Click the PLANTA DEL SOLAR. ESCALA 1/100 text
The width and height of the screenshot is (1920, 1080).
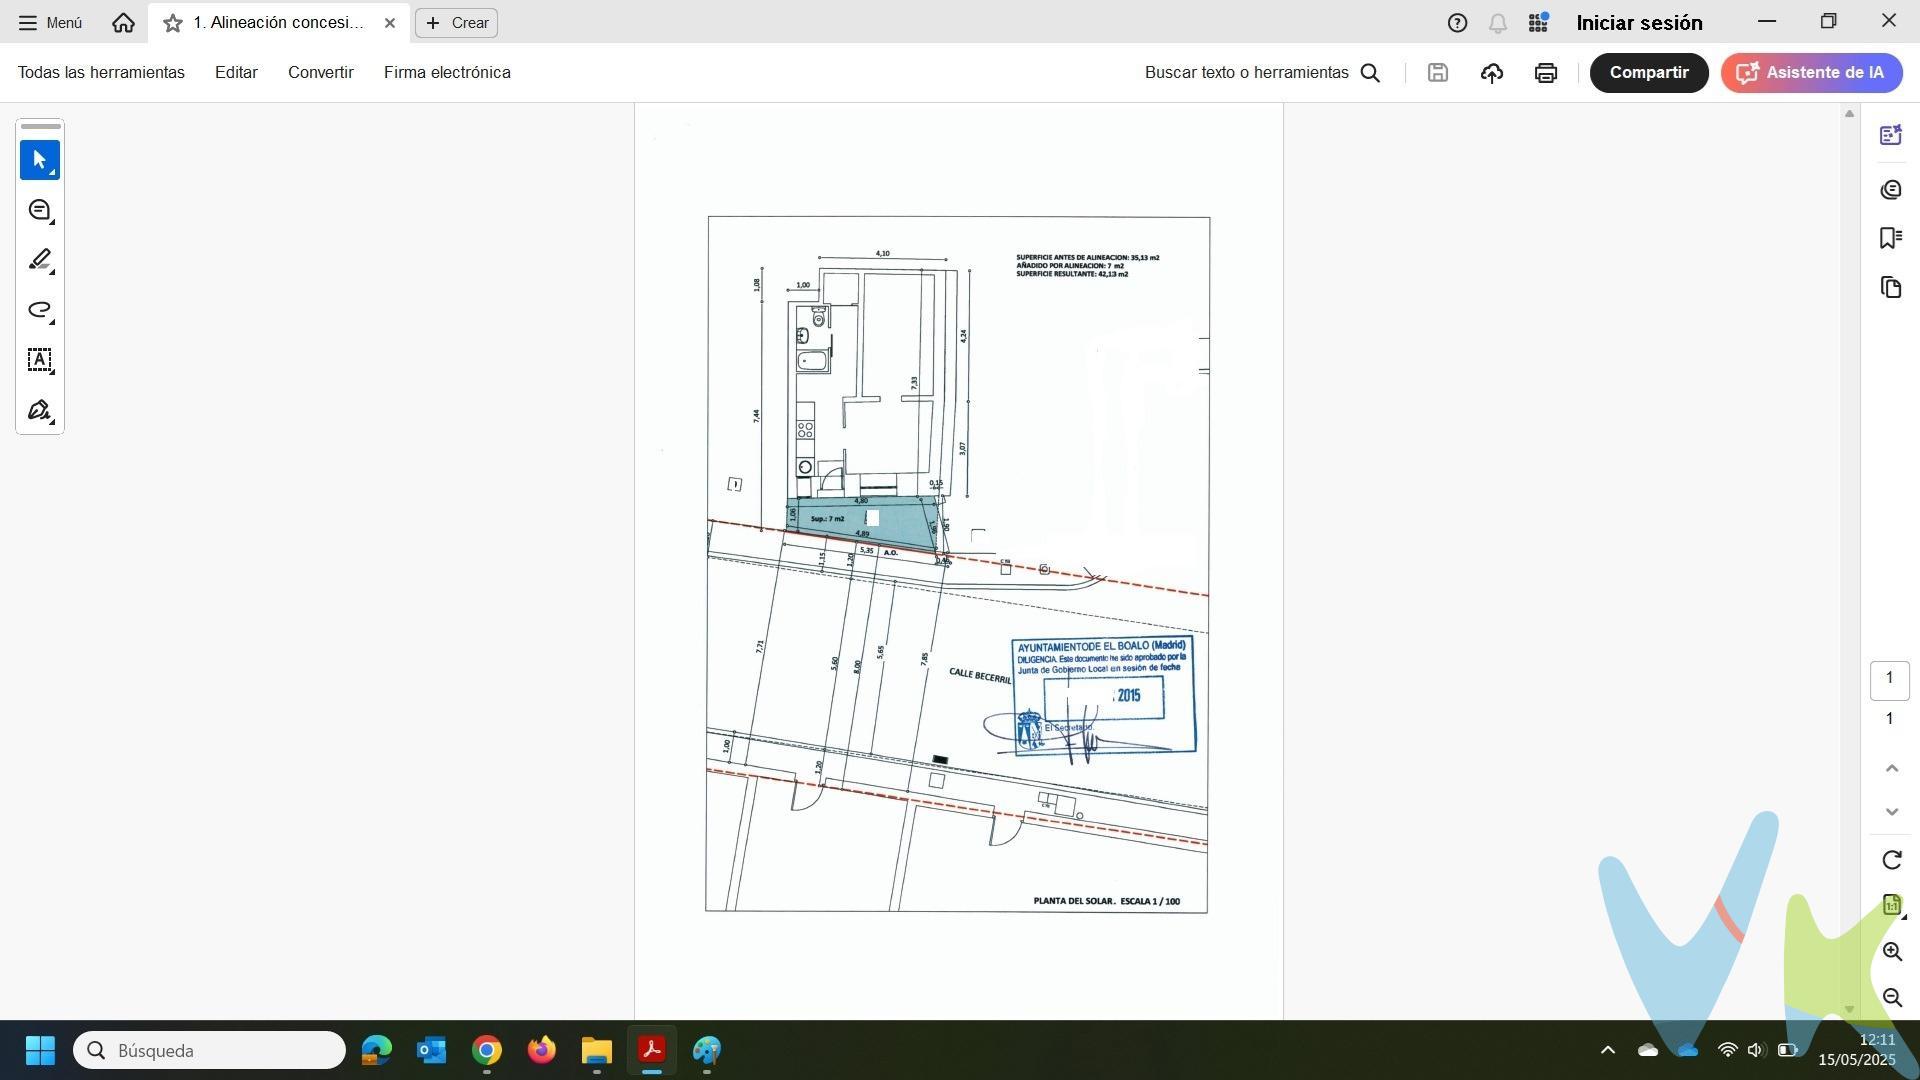click(x=1106, y=901)
